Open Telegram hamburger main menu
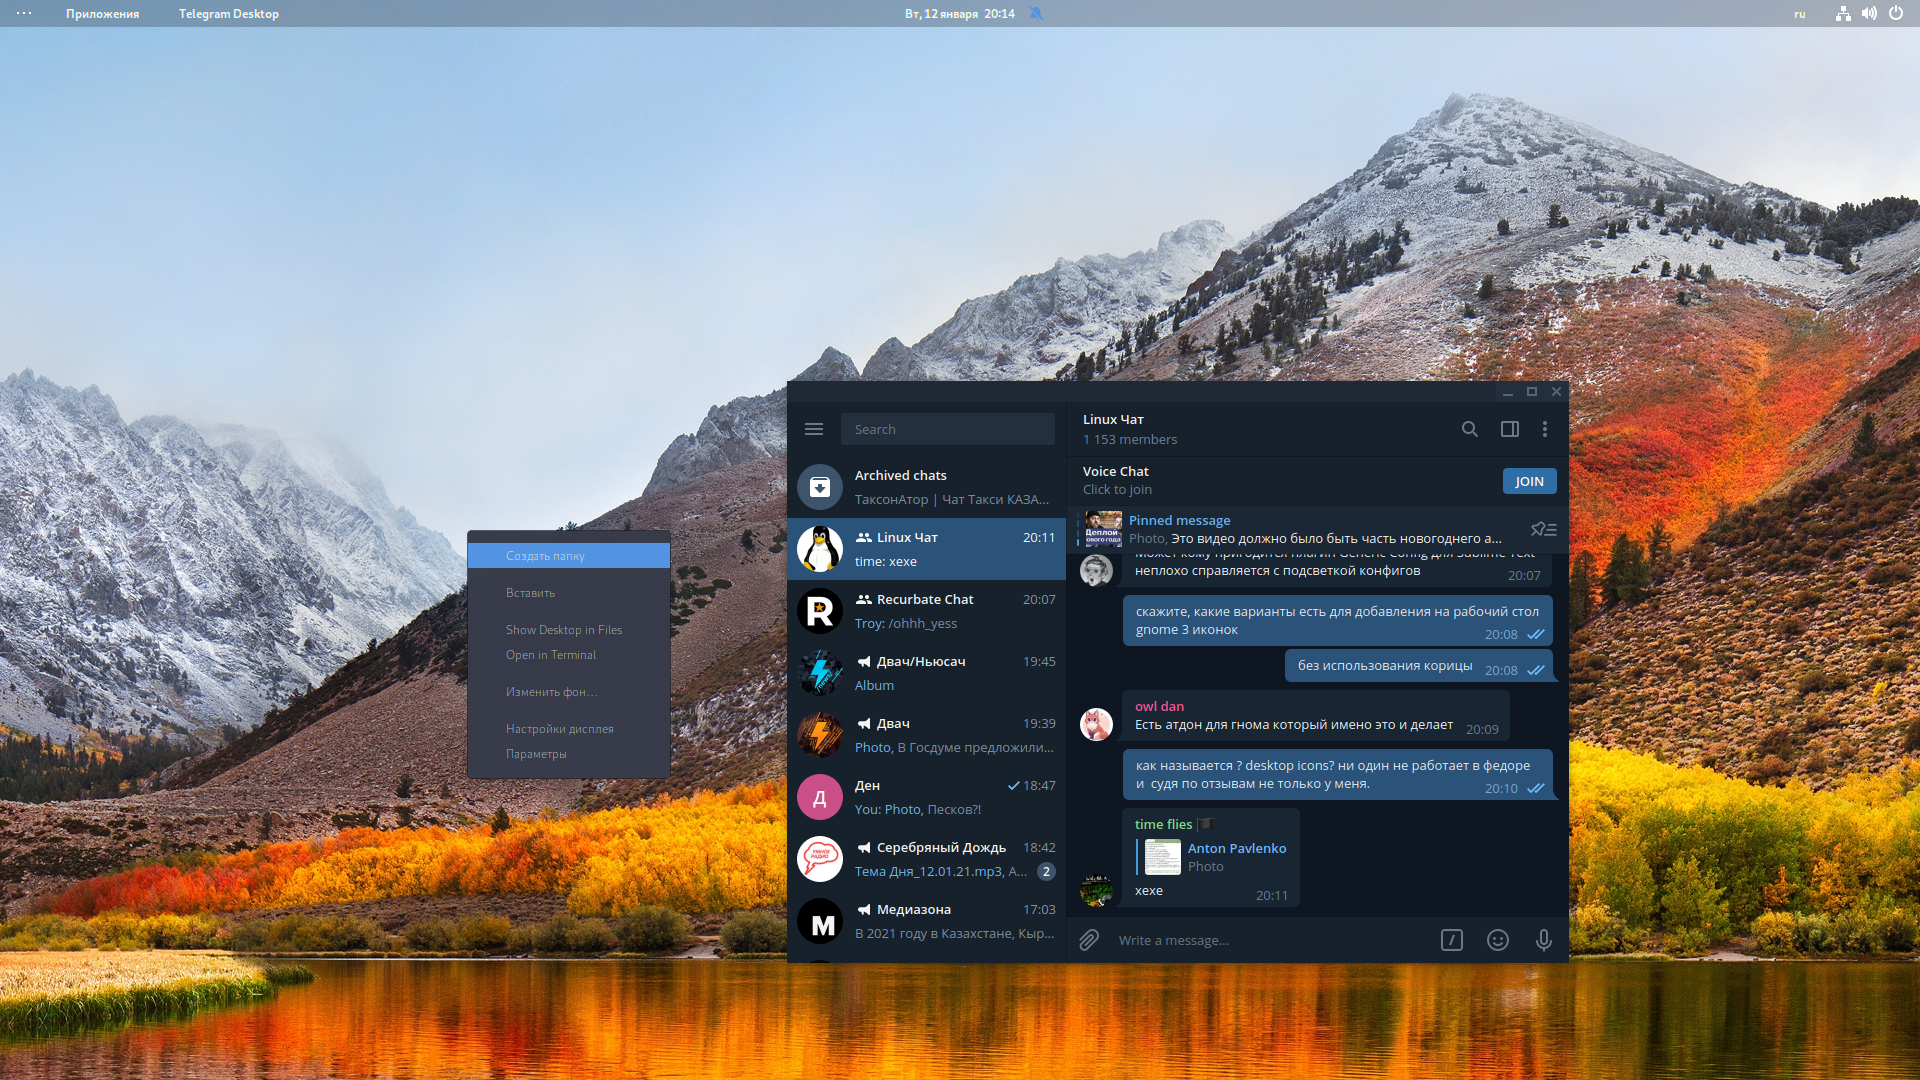Image resolution: width=1920 pixels, height=1080 pixels. [x=814, y=429]
